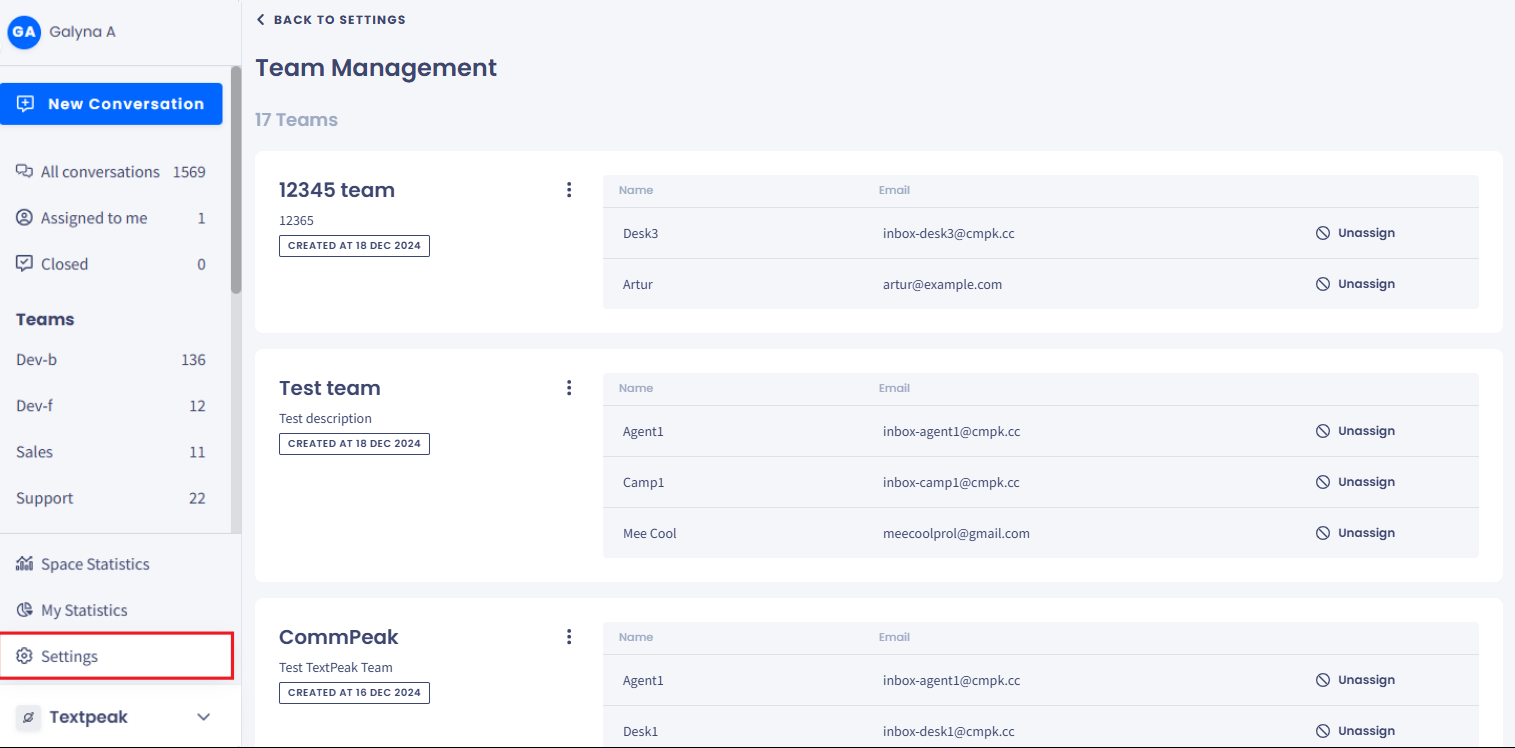
Task: Click the unassign icon for Artur
Action: click(1323, 284)
